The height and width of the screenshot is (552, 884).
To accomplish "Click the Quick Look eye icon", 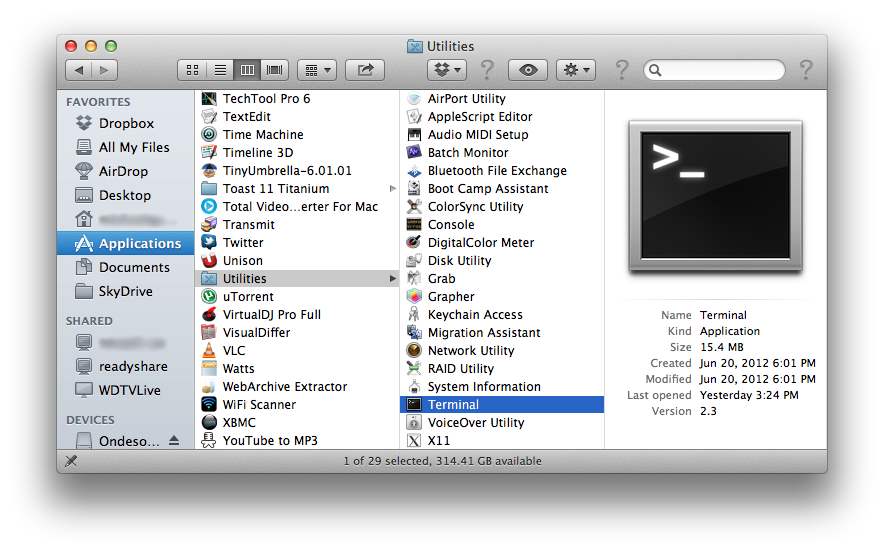I will [528, 70].
